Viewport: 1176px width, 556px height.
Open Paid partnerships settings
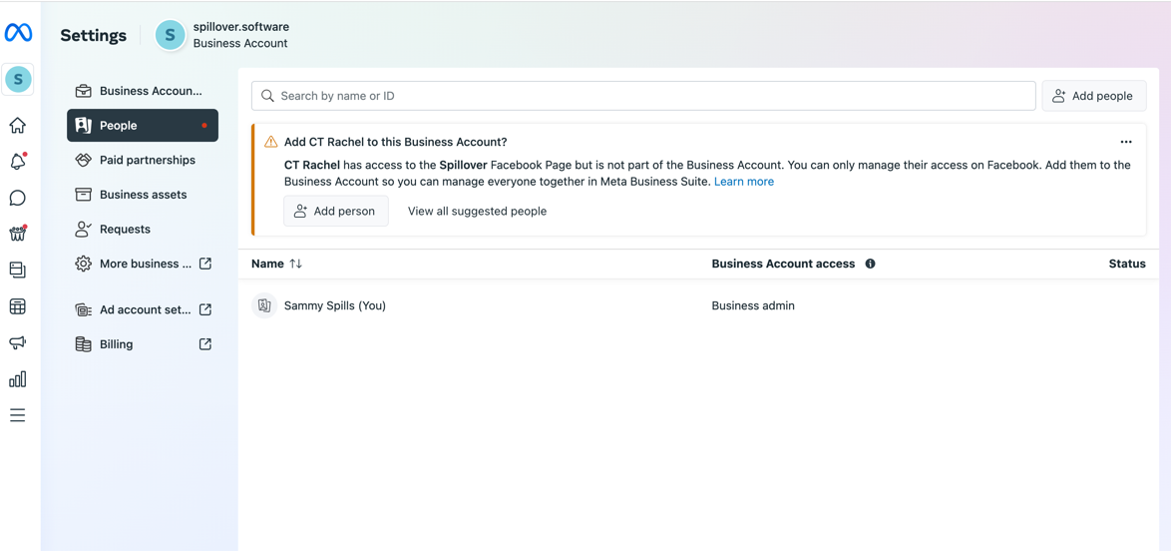pyautogui.click(x=142, y=160)
